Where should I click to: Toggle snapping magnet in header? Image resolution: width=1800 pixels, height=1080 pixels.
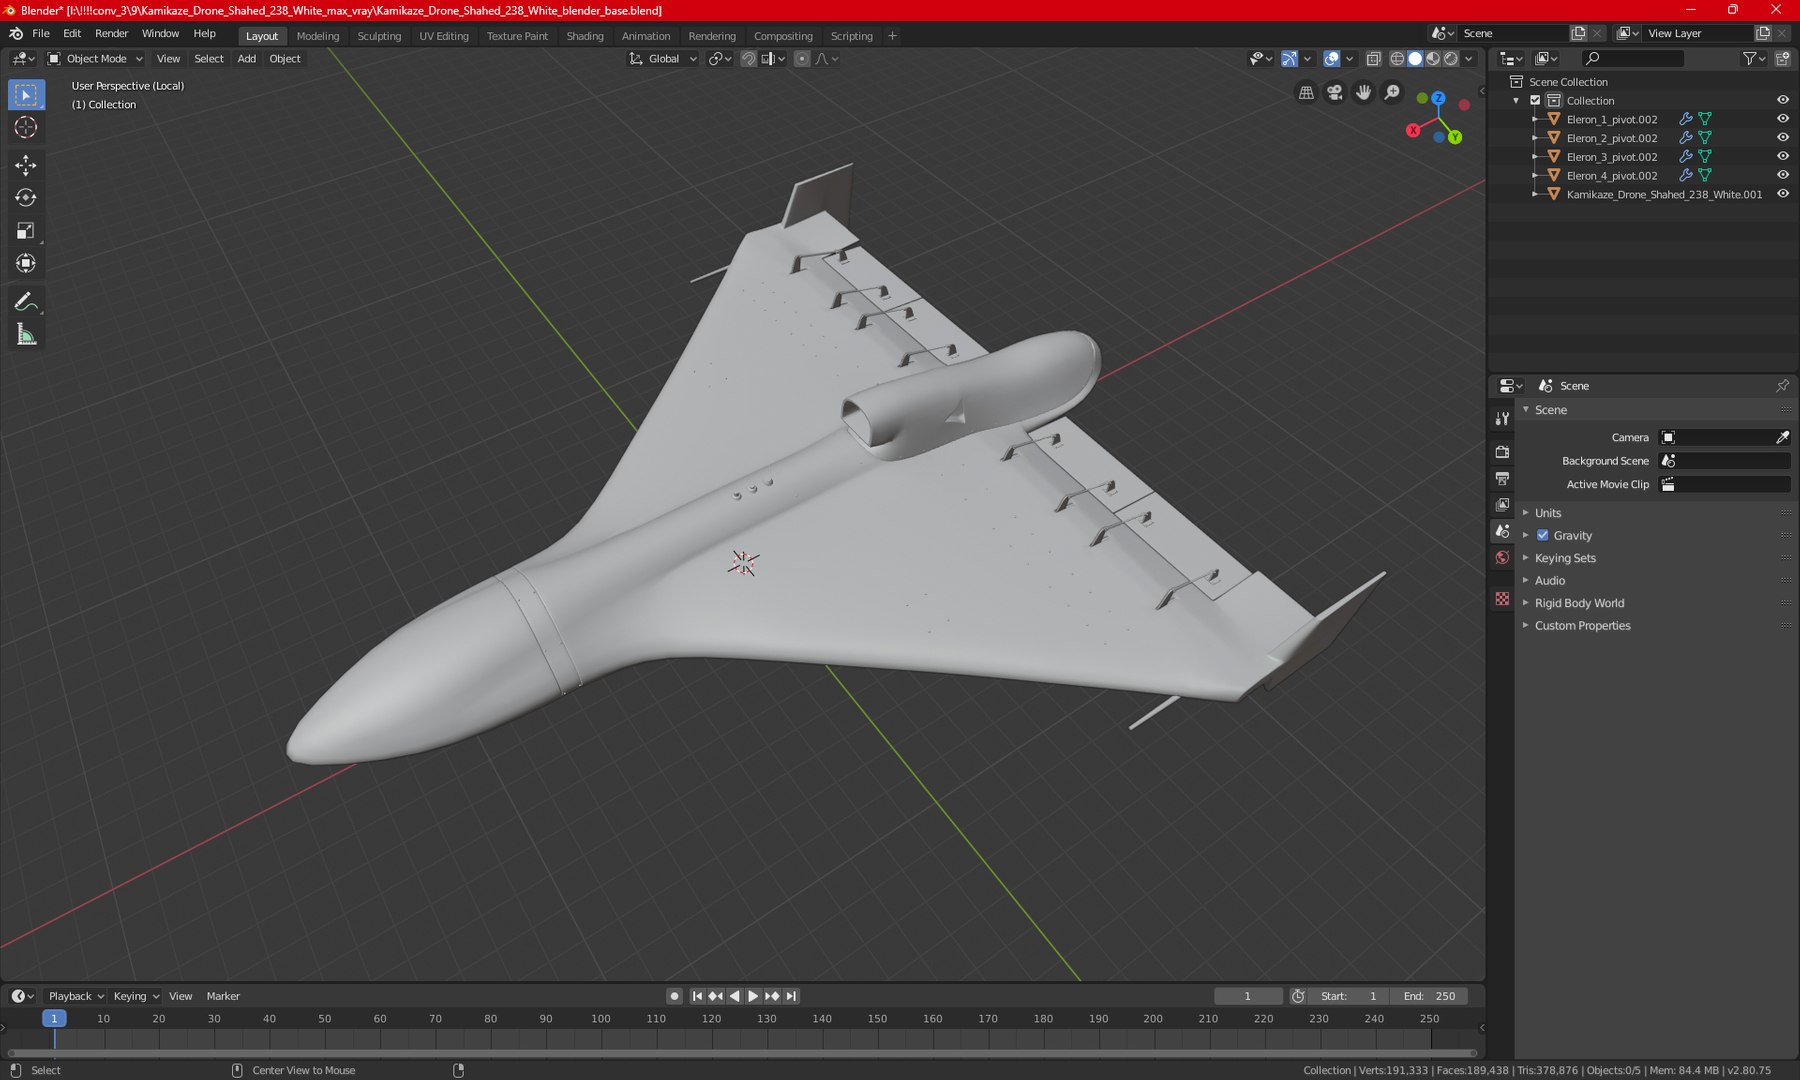(x=748, y=59)
